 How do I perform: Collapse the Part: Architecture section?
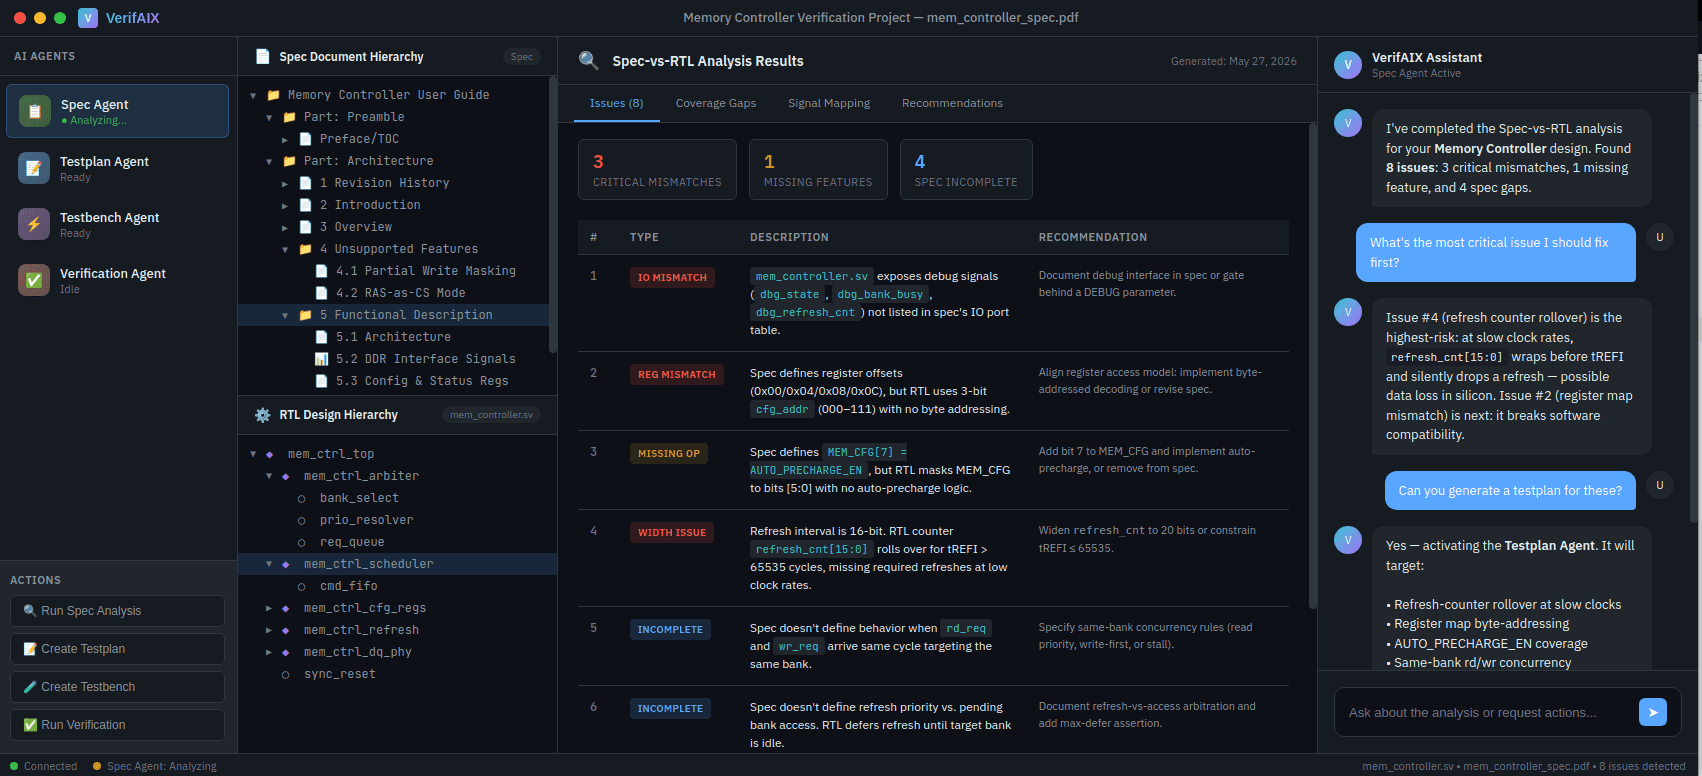270,161
